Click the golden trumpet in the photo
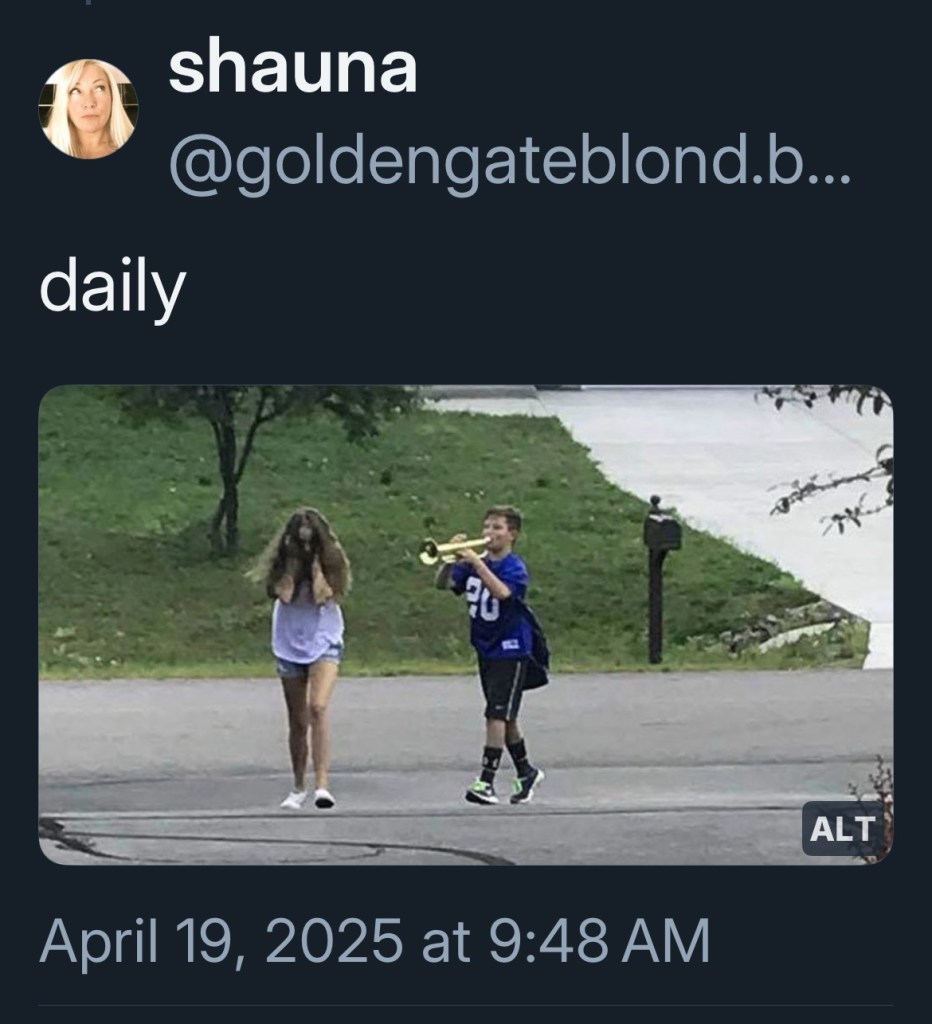This screenshot has width=932, height=1024. click(x=453, y=550)
